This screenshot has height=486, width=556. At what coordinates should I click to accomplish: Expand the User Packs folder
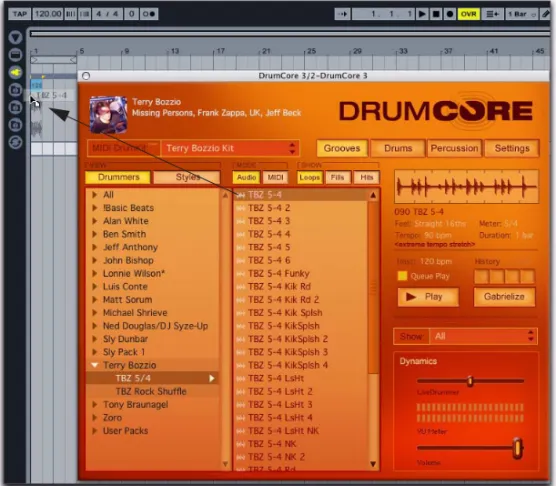(x=95, y=431)
